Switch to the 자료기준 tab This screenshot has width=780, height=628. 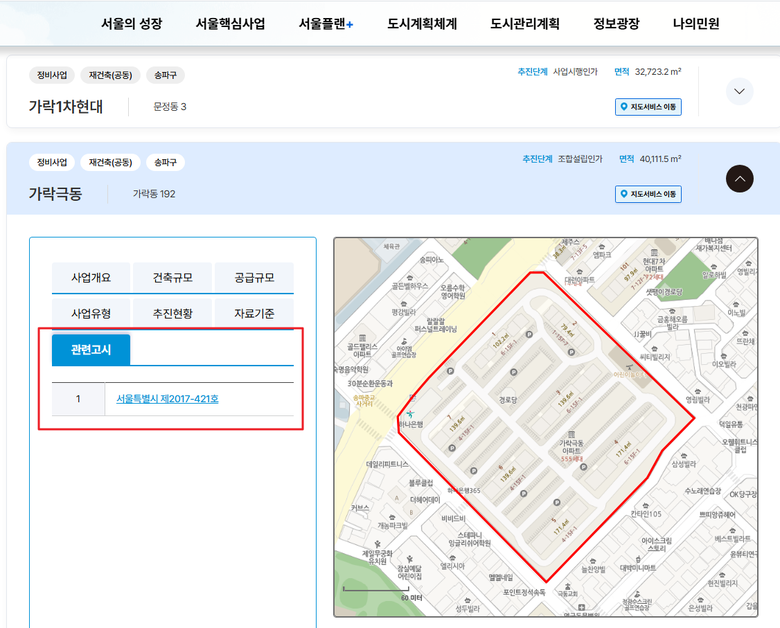pyautogui.click(x=254, y=314)
